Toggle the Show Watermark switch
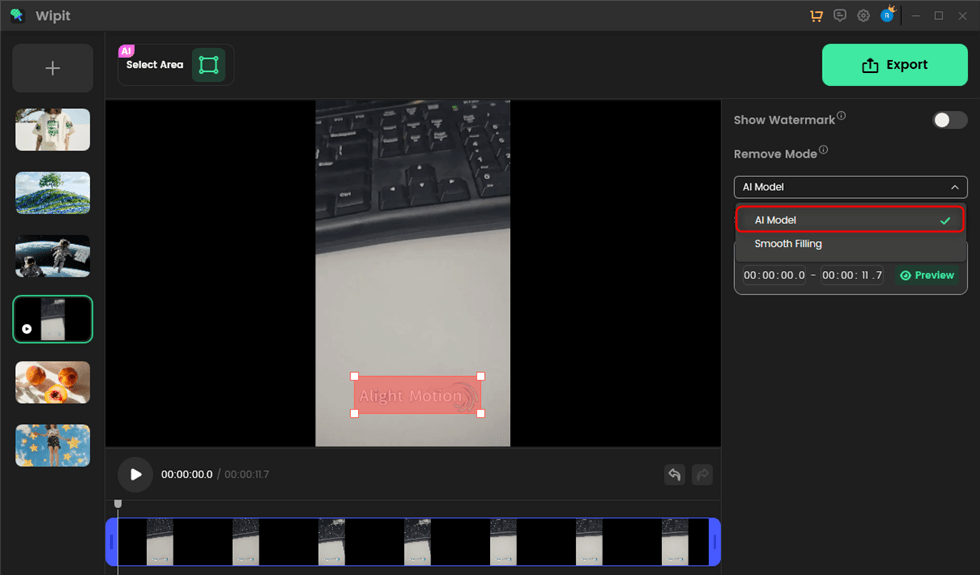The height and width of the screenshot is (575, 980). [x=949, y=120]
